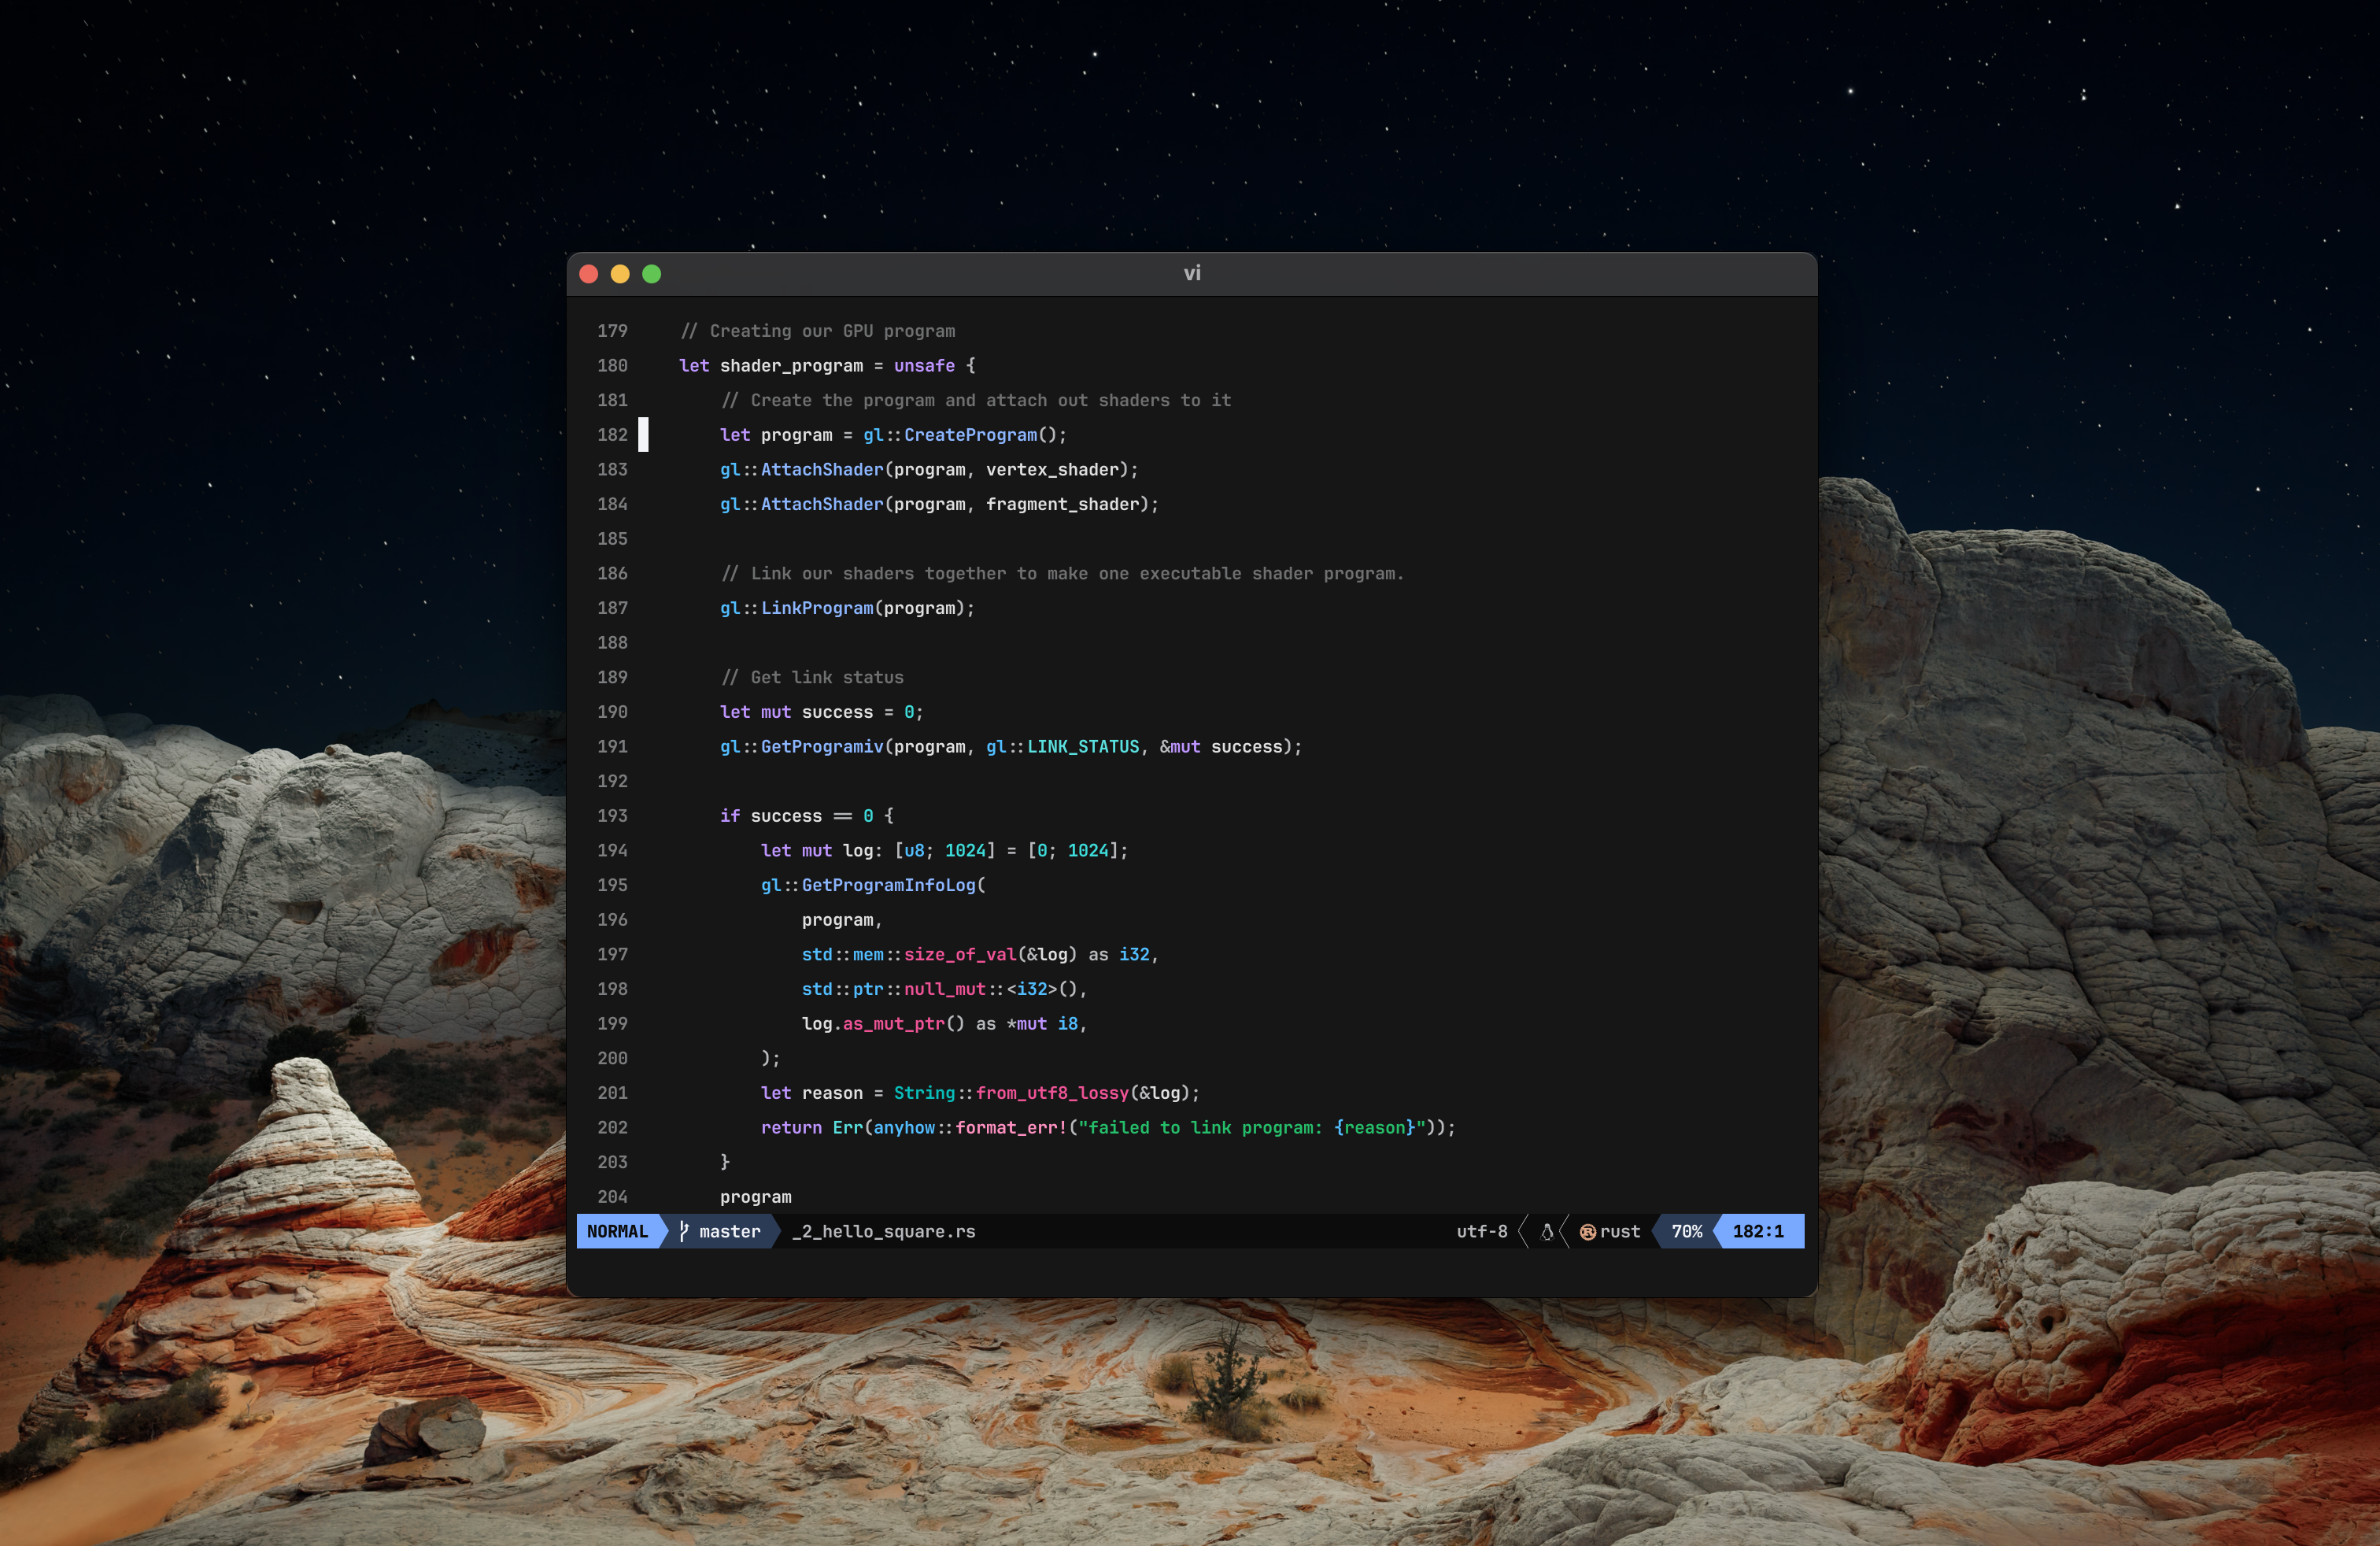
Task: Click line number 192
Action: pyautogui.click(x=613, y=782)
